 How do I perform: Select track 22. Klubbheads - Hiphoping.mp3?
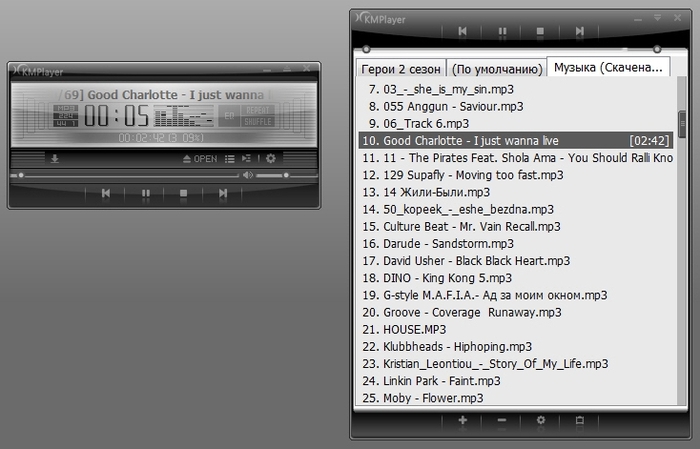516,346
